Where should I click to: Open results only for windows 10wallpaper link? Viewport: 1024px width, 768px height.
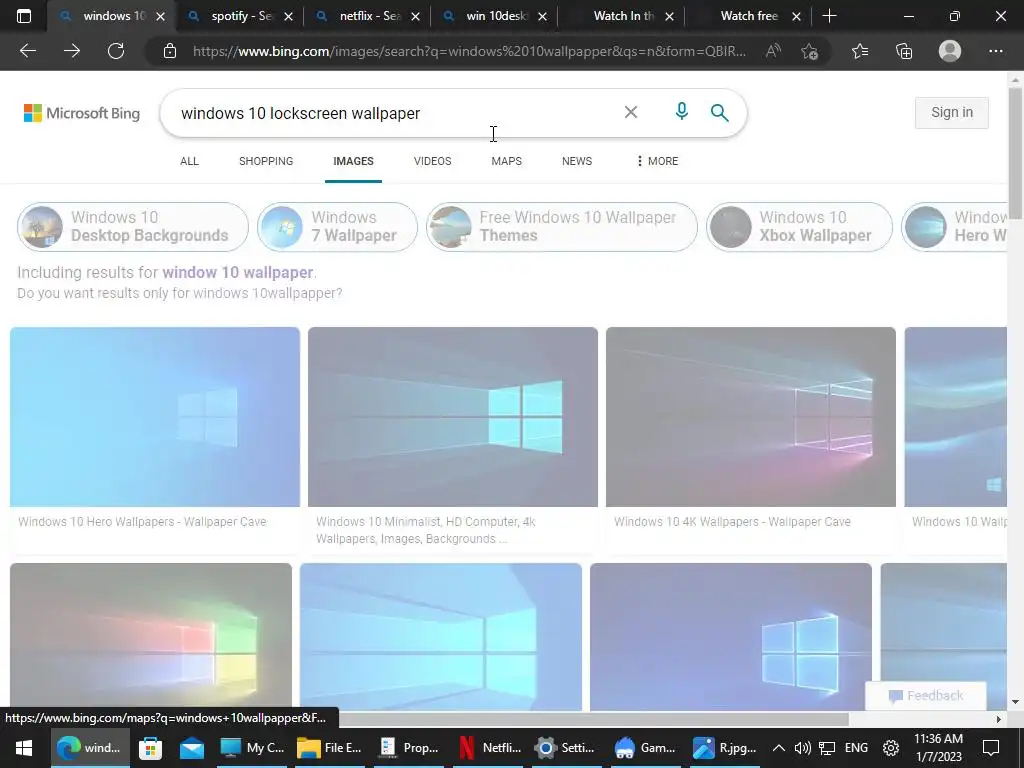pos(180,293)
